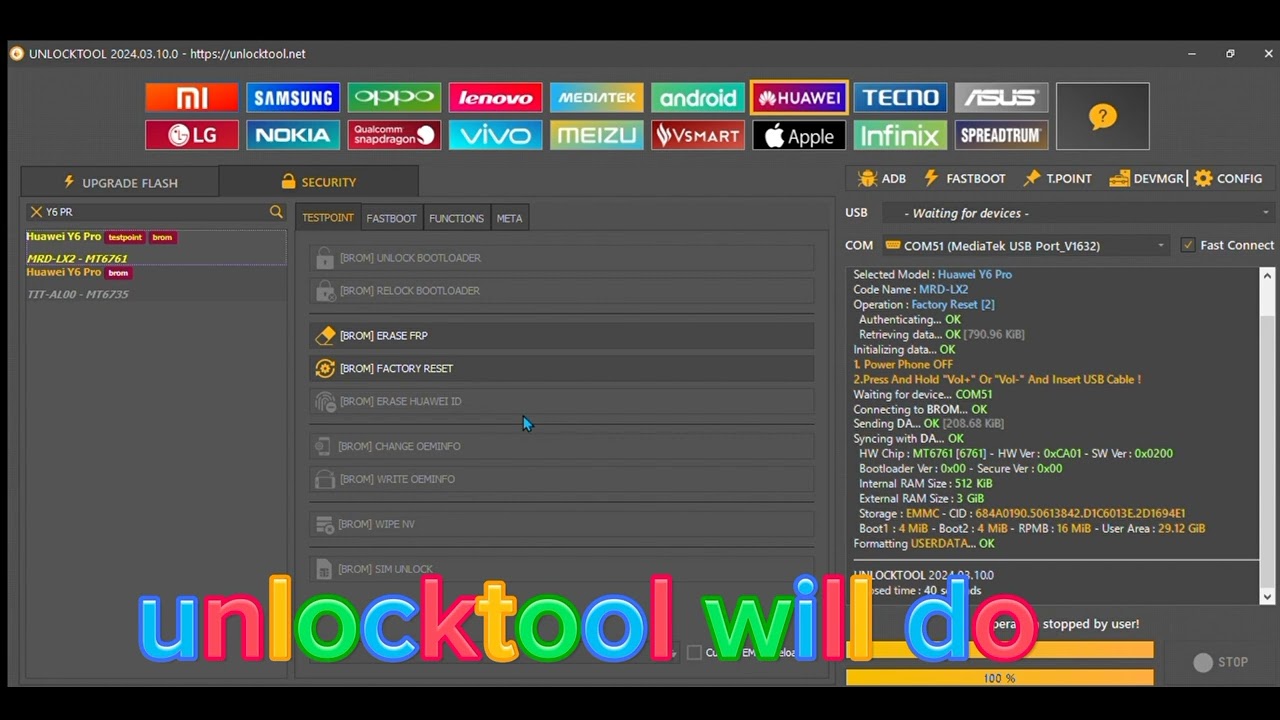The width and height of the screenshot is (1280, 720).
Task: Choose the Spreadtrum chipset tile
Action: point(1001,135)
